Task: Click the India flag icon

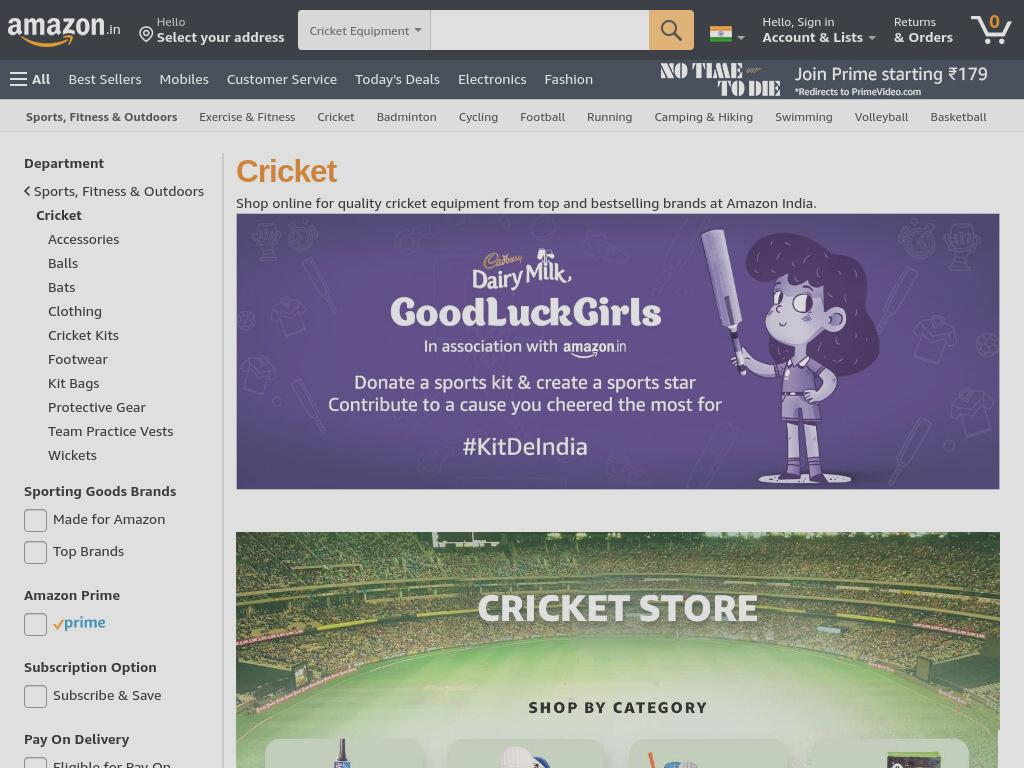Action: tap(720, 34)
